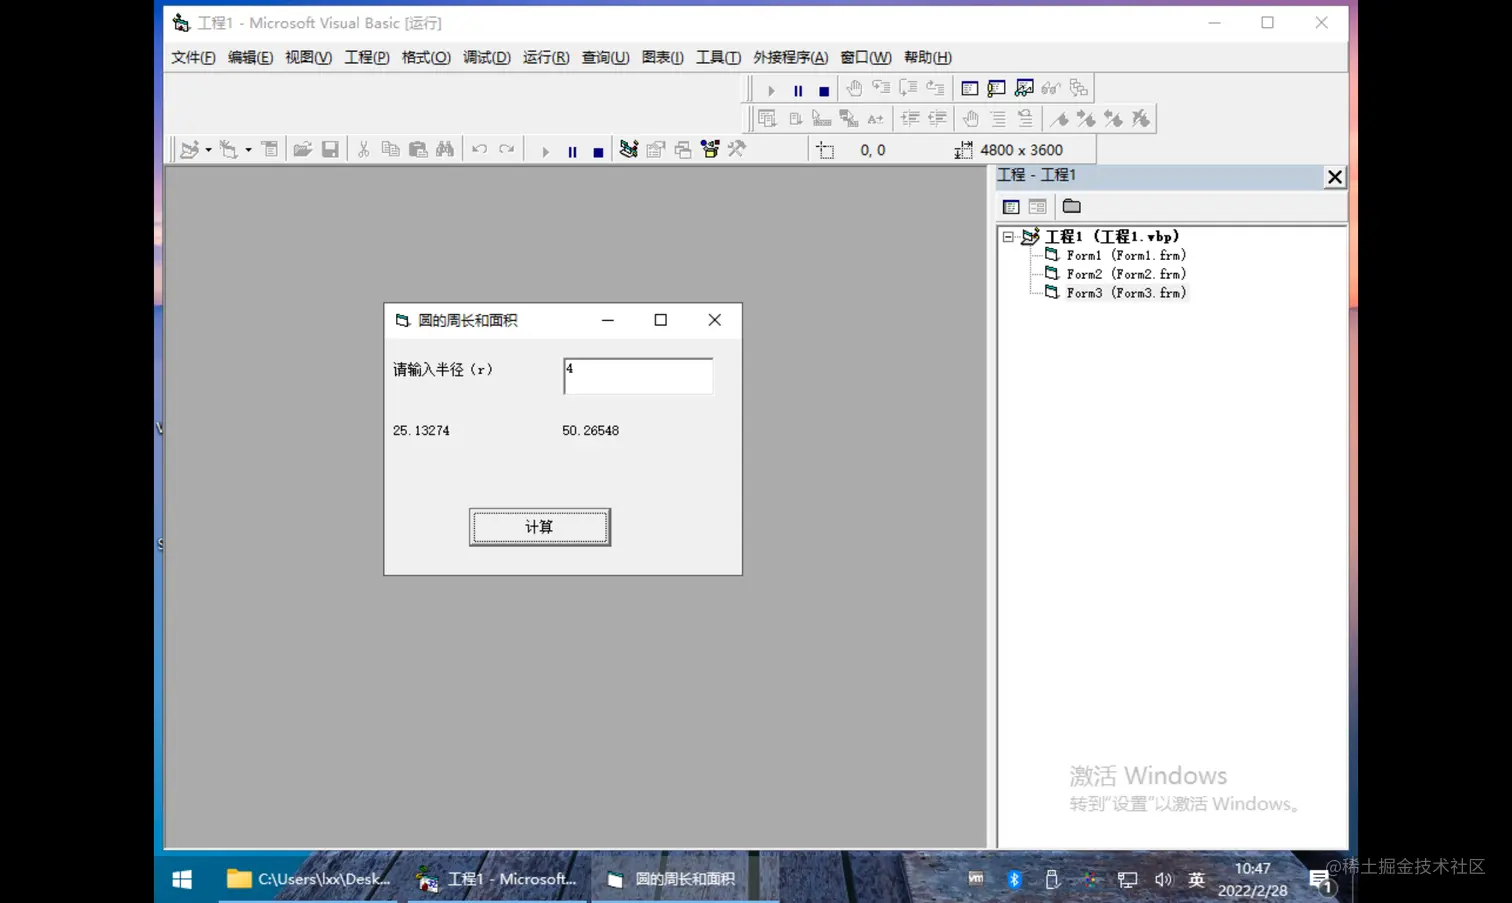Open the 调试(D) menu
This screenshot has height=903, width=1512.
[487, 57]
